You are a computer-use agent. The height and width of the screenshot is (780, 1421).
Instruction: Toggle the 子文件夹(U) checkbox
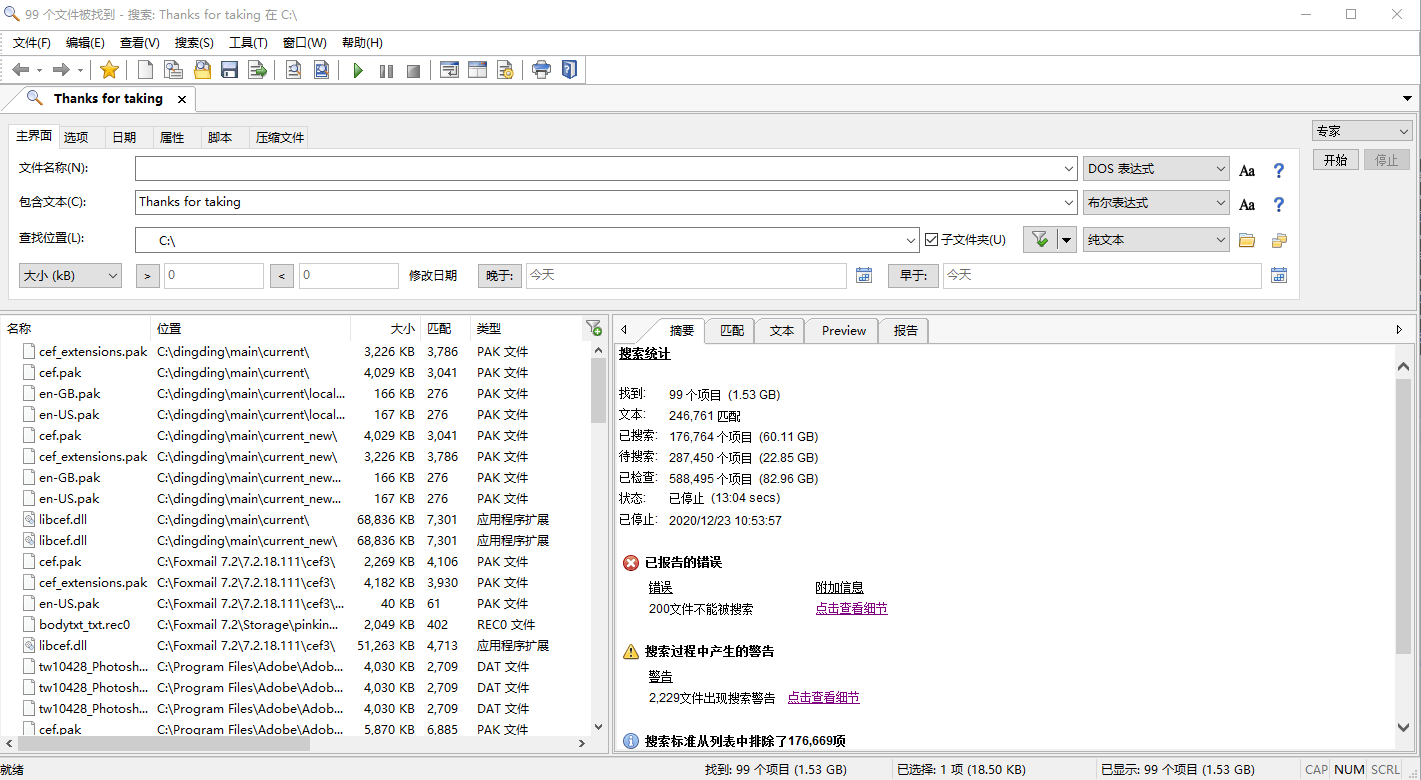932,240
